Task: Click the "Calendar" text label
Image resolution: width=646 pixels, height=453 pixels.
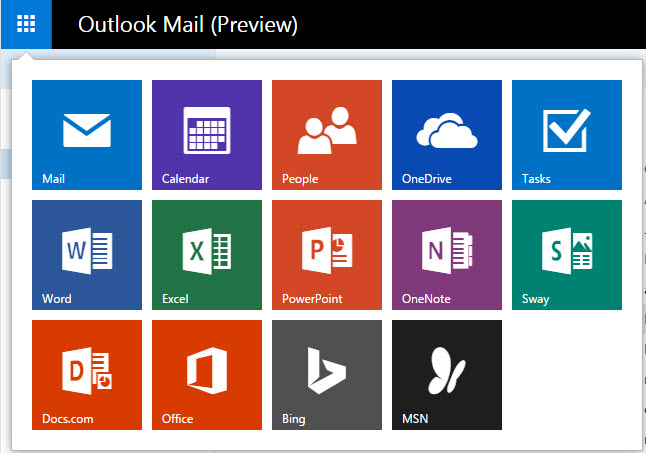Action: coord(185,179)
